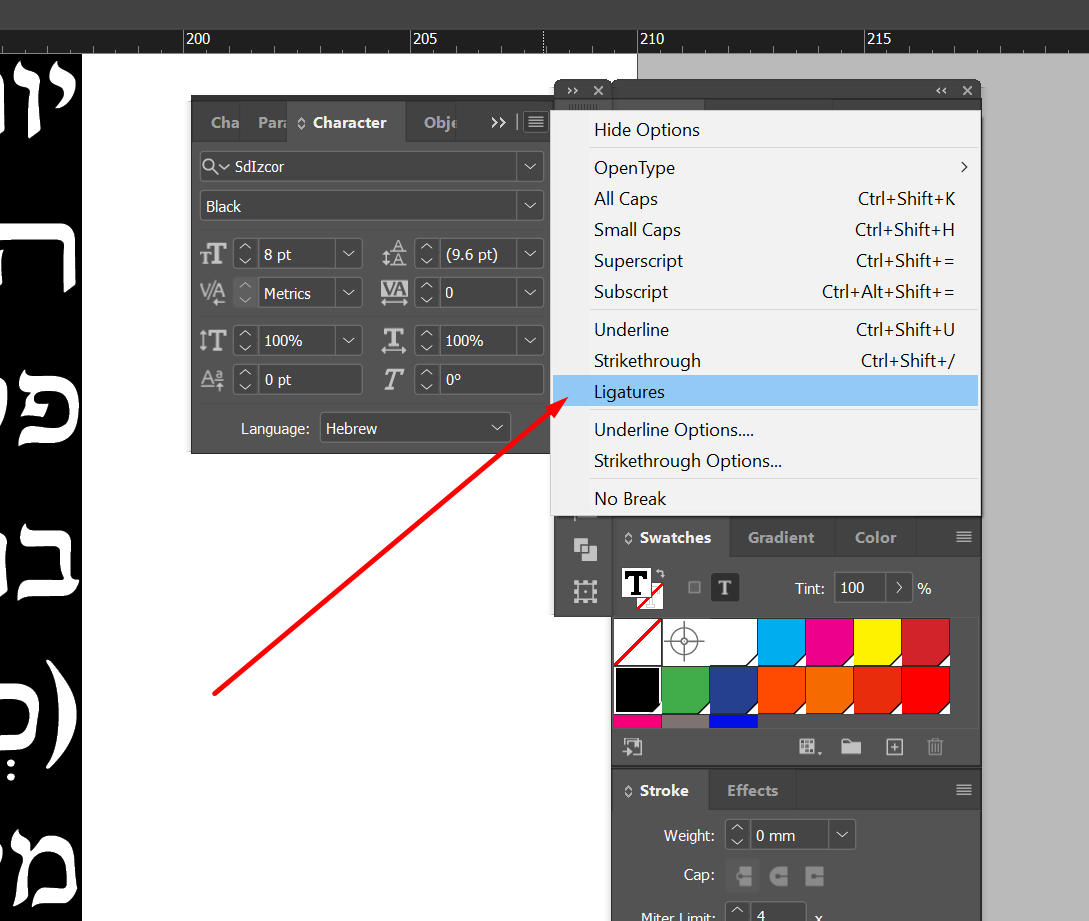Select Formatting affects text T toggle
Viewport: 1089px width, 921px height.
724,588
